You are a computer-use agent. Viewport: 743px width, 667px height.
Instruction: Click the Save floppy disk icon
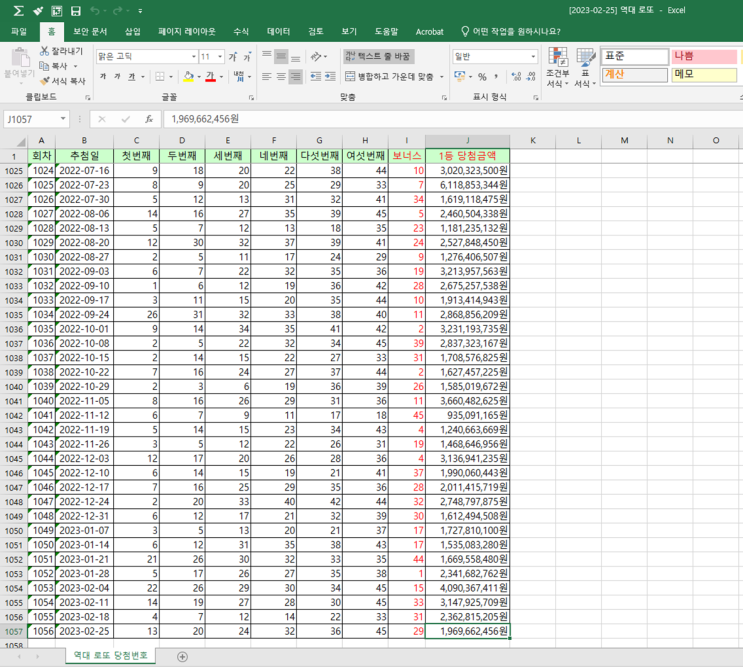[x=76, y=10]
